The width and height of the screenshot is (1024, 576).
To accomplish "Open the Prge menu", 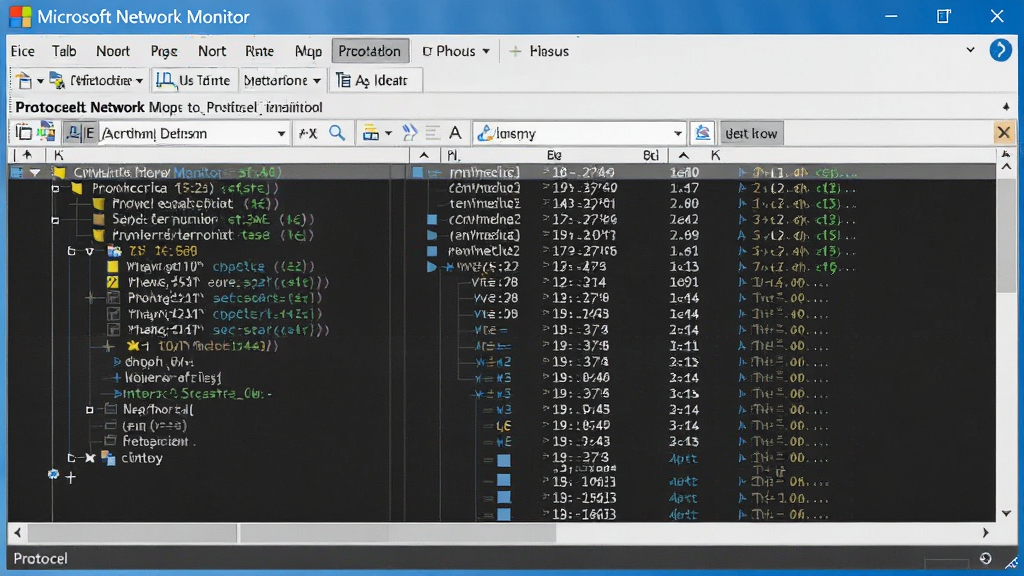I will (x=163, y=51).
